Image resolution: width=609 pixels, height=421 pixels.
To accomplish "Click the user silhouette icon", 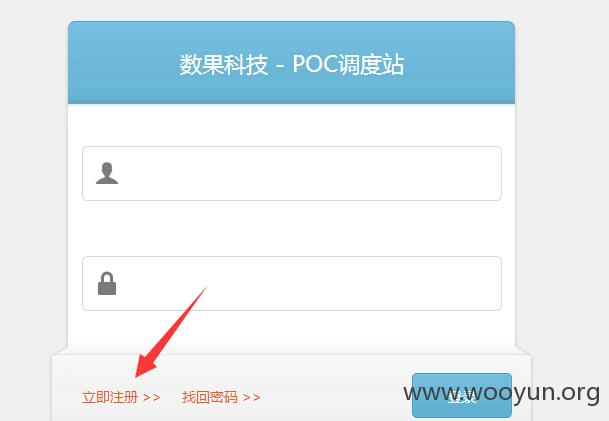I will (x=107, y=173).
